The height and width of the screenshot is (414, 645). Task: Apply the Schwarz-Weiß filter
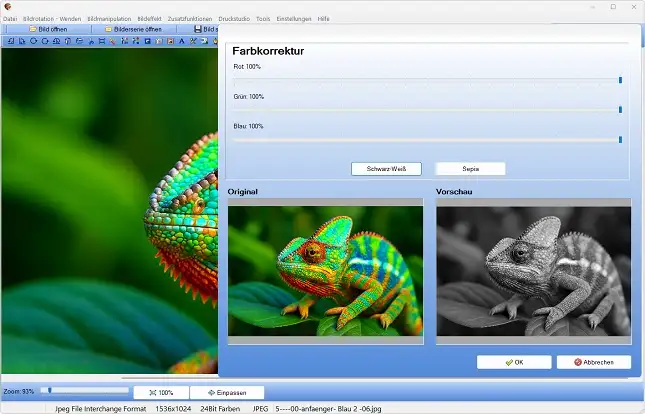[386, 169]
